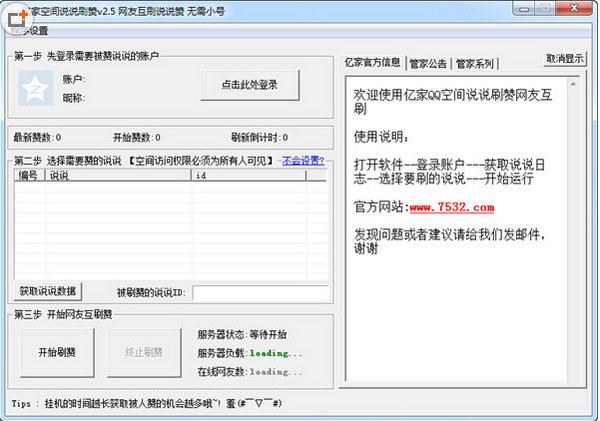This screenshot has width=600, height=421.
Task: Switch to the 管家公告 tab
Action: (428, 63)
